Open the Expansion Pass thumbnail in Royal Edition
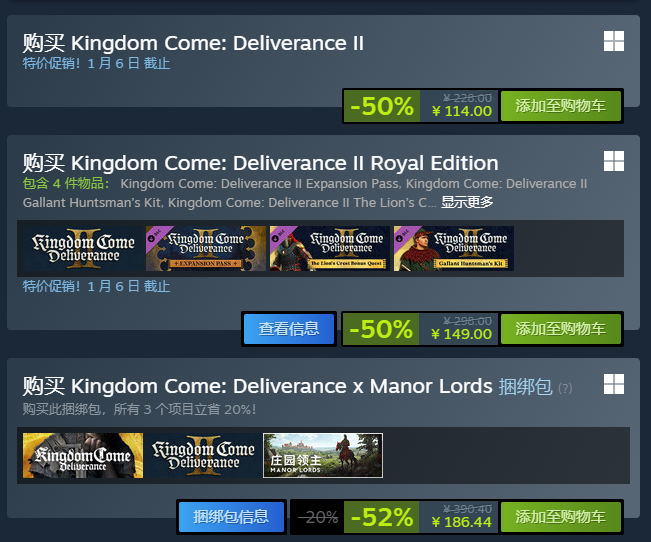The height and width of the screenshot is (542, 651). click(206, 248)
